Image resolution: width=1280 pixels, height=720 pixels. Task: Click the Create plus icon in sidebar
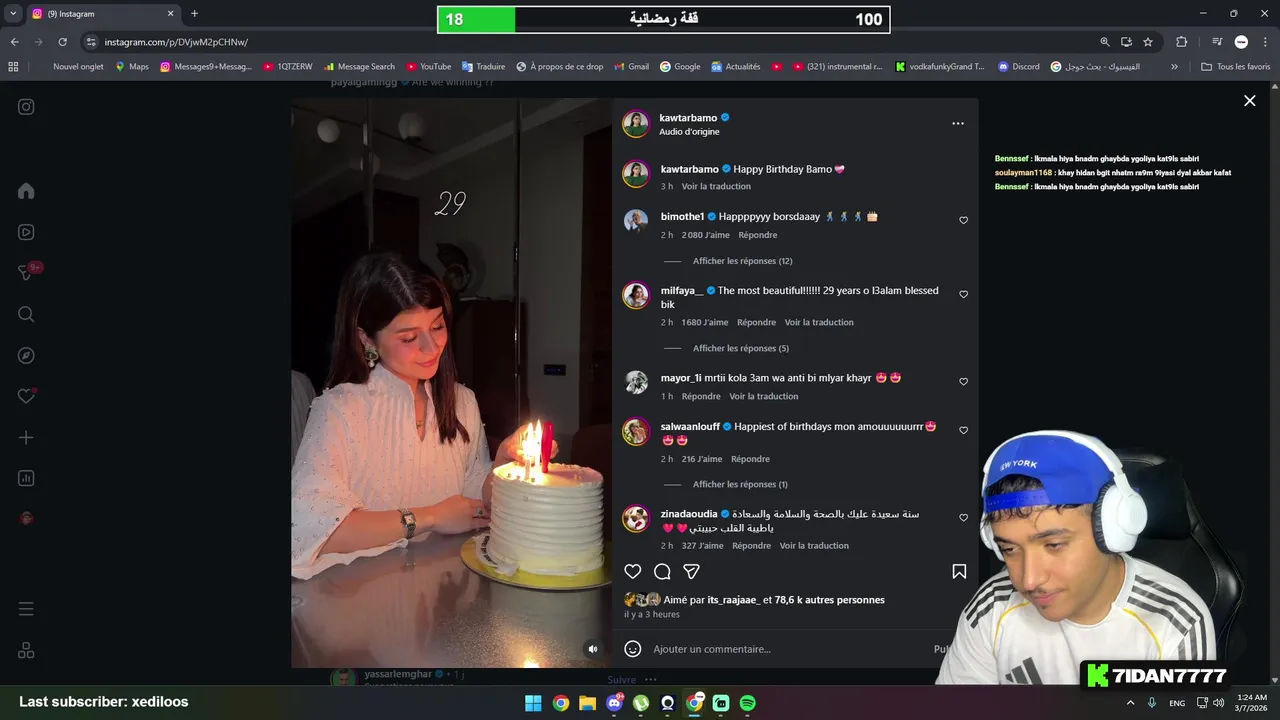(26, 437)
